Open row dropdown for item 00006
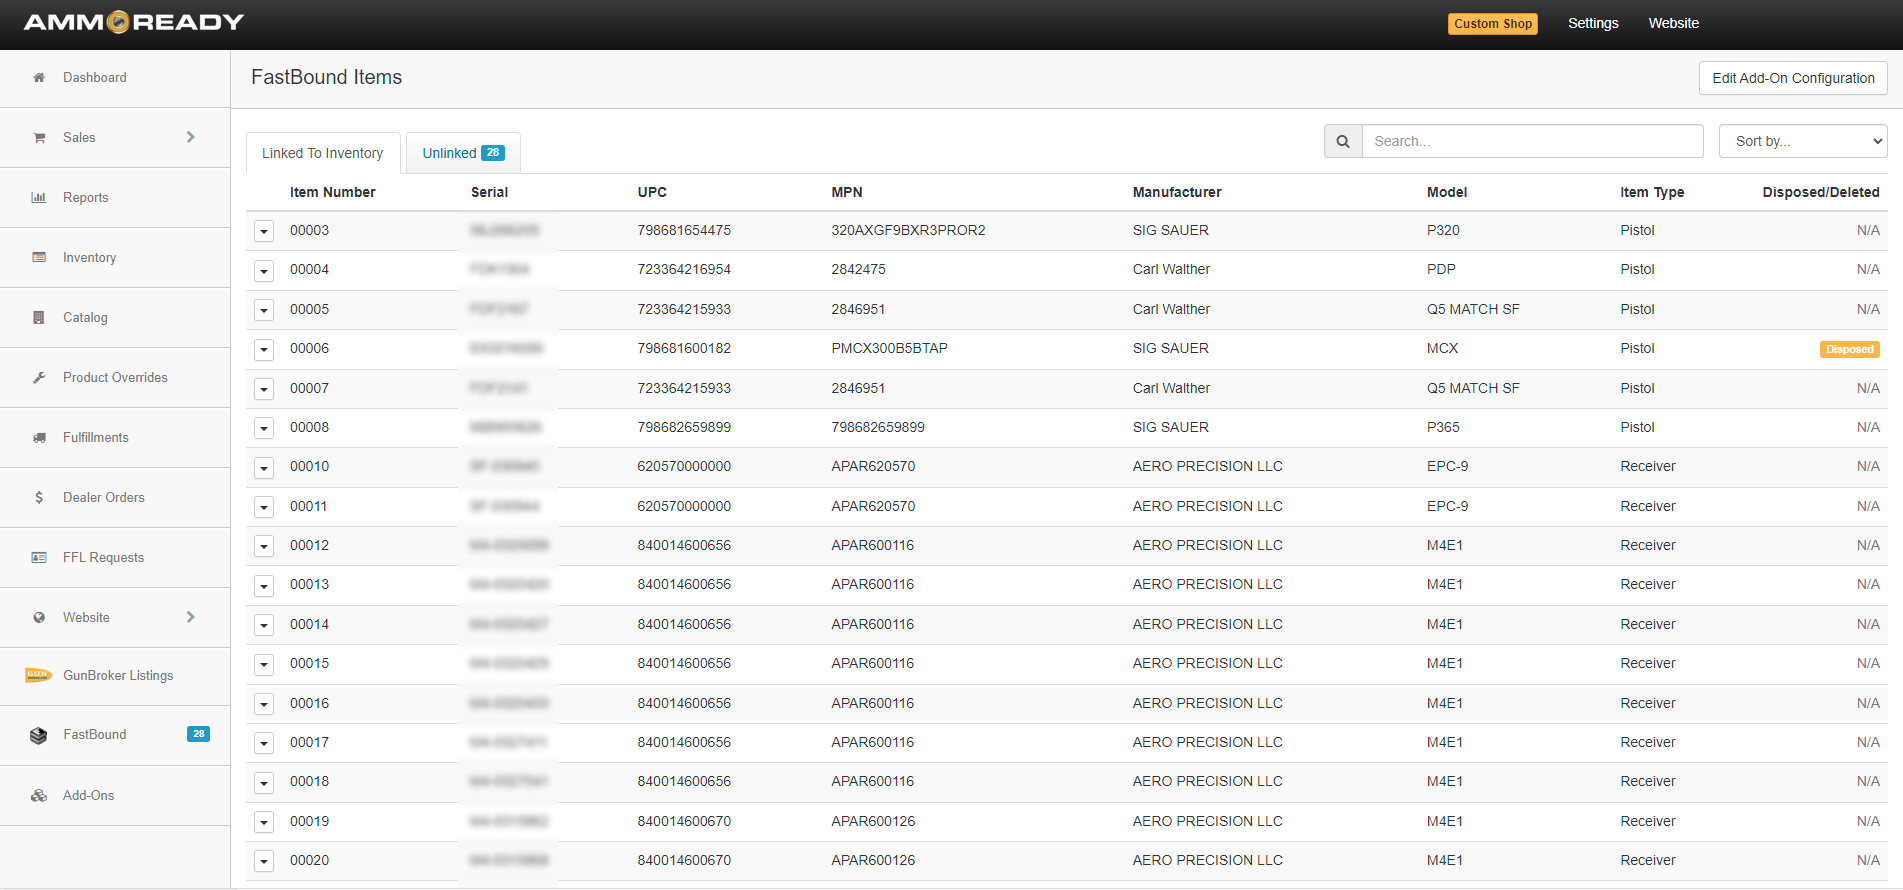Viewport: 1903px width, 890px height. 264,350
